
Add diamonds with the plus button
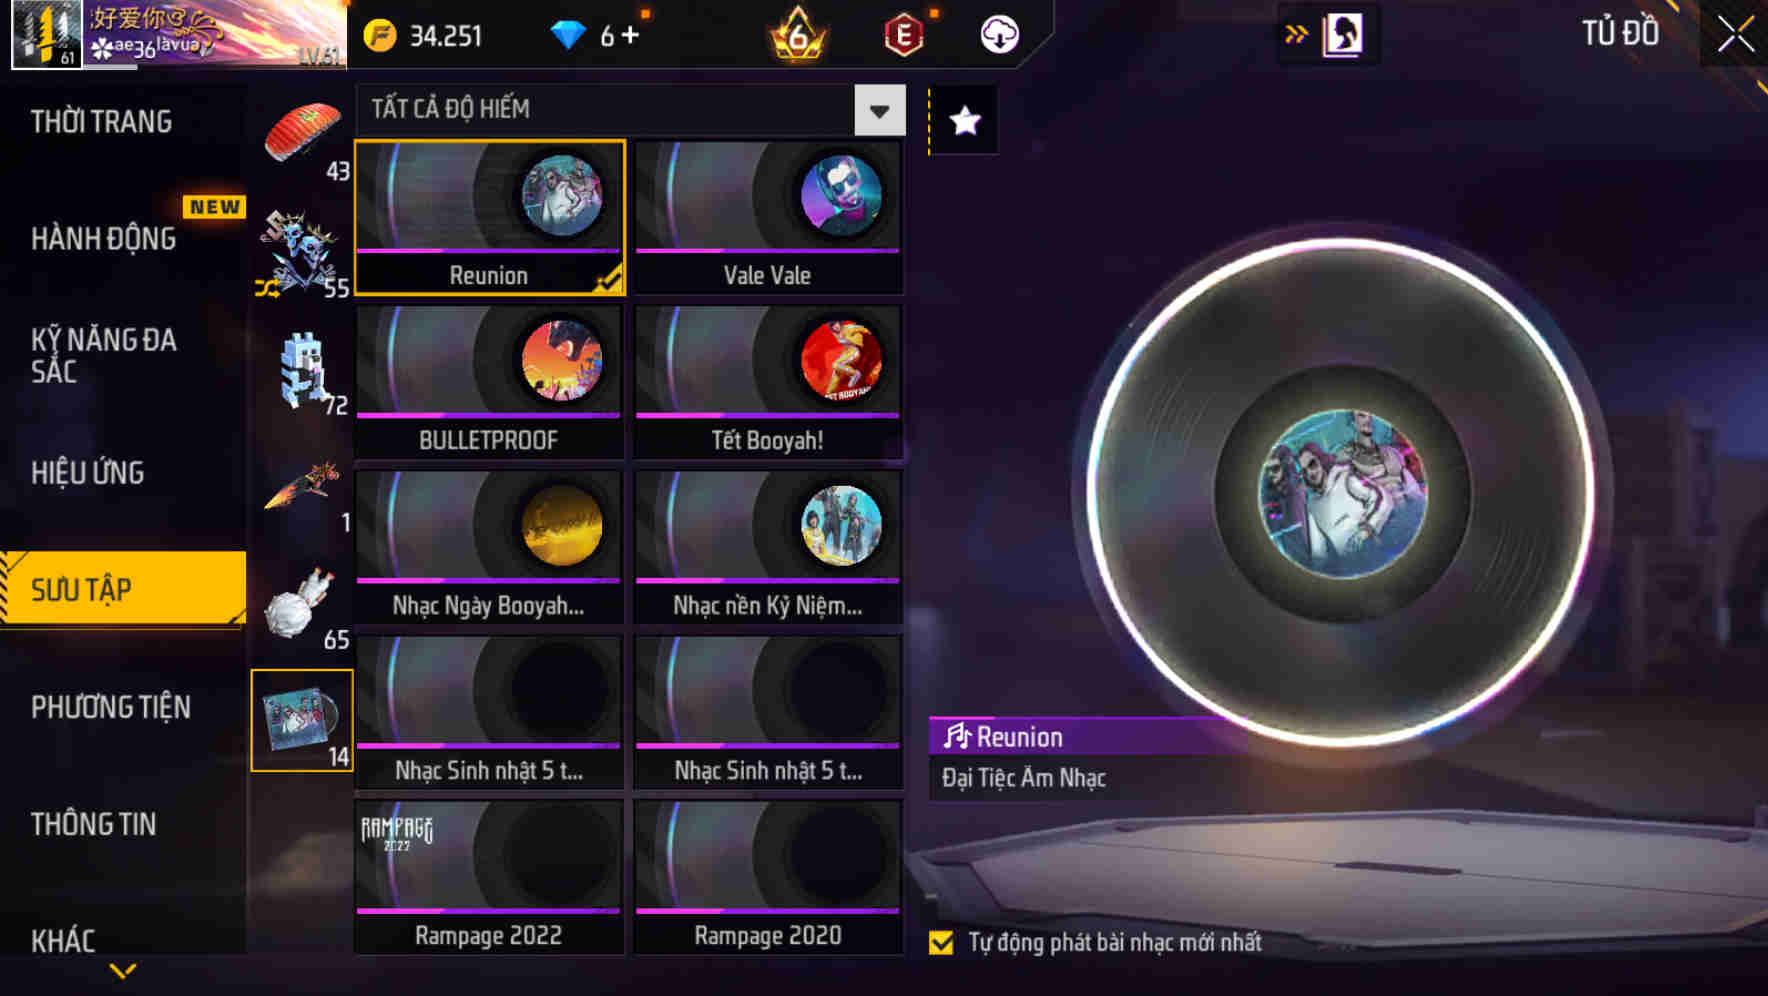(x=630, y=35)
